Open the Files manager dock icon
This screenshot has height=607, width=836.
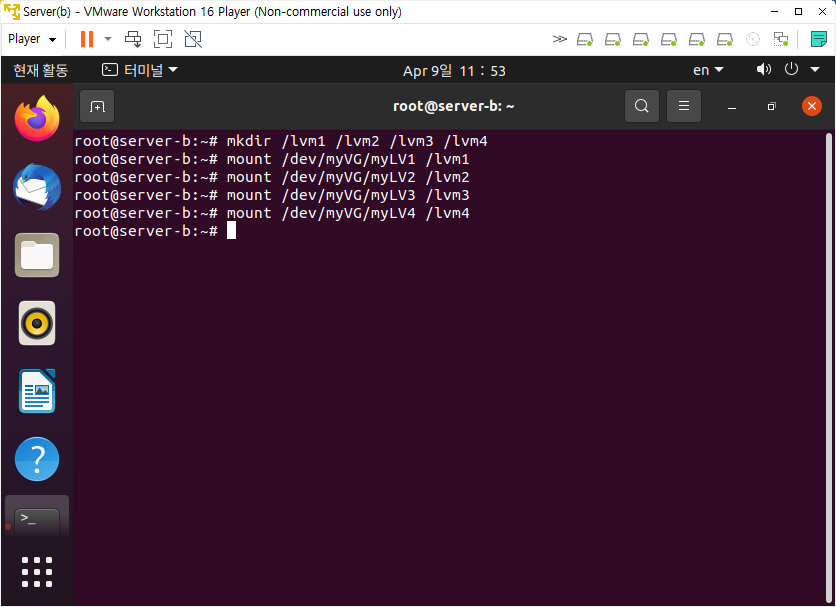[x=37, y=255]
